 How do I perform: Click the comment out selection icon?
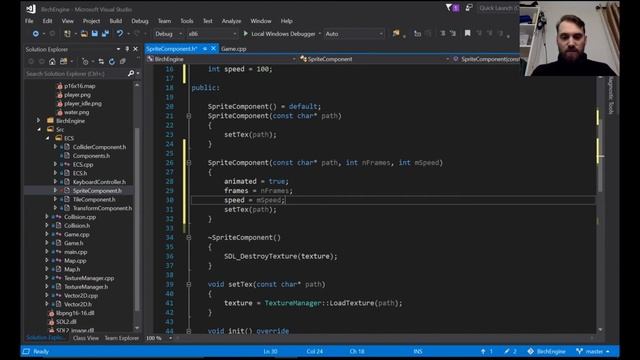coord(443,33)
